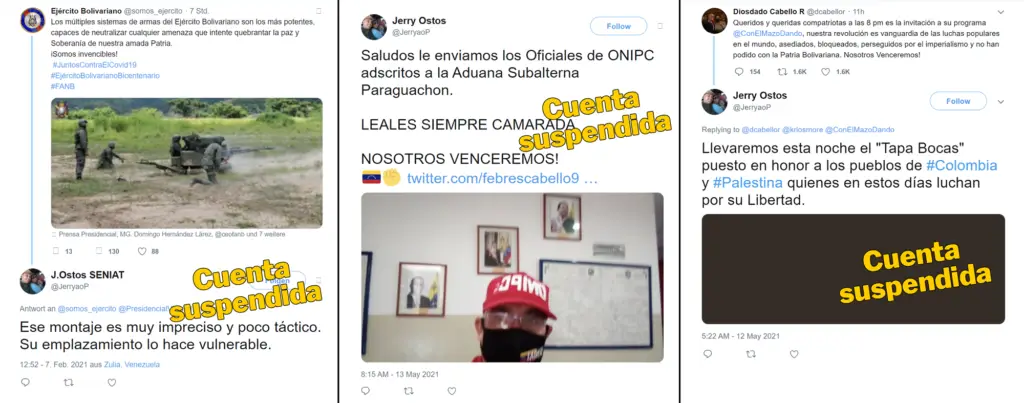Reply to the ONIPC Paraguachon tweet
Viewport: 1024px width, 403px height.
tap(365, 391)
